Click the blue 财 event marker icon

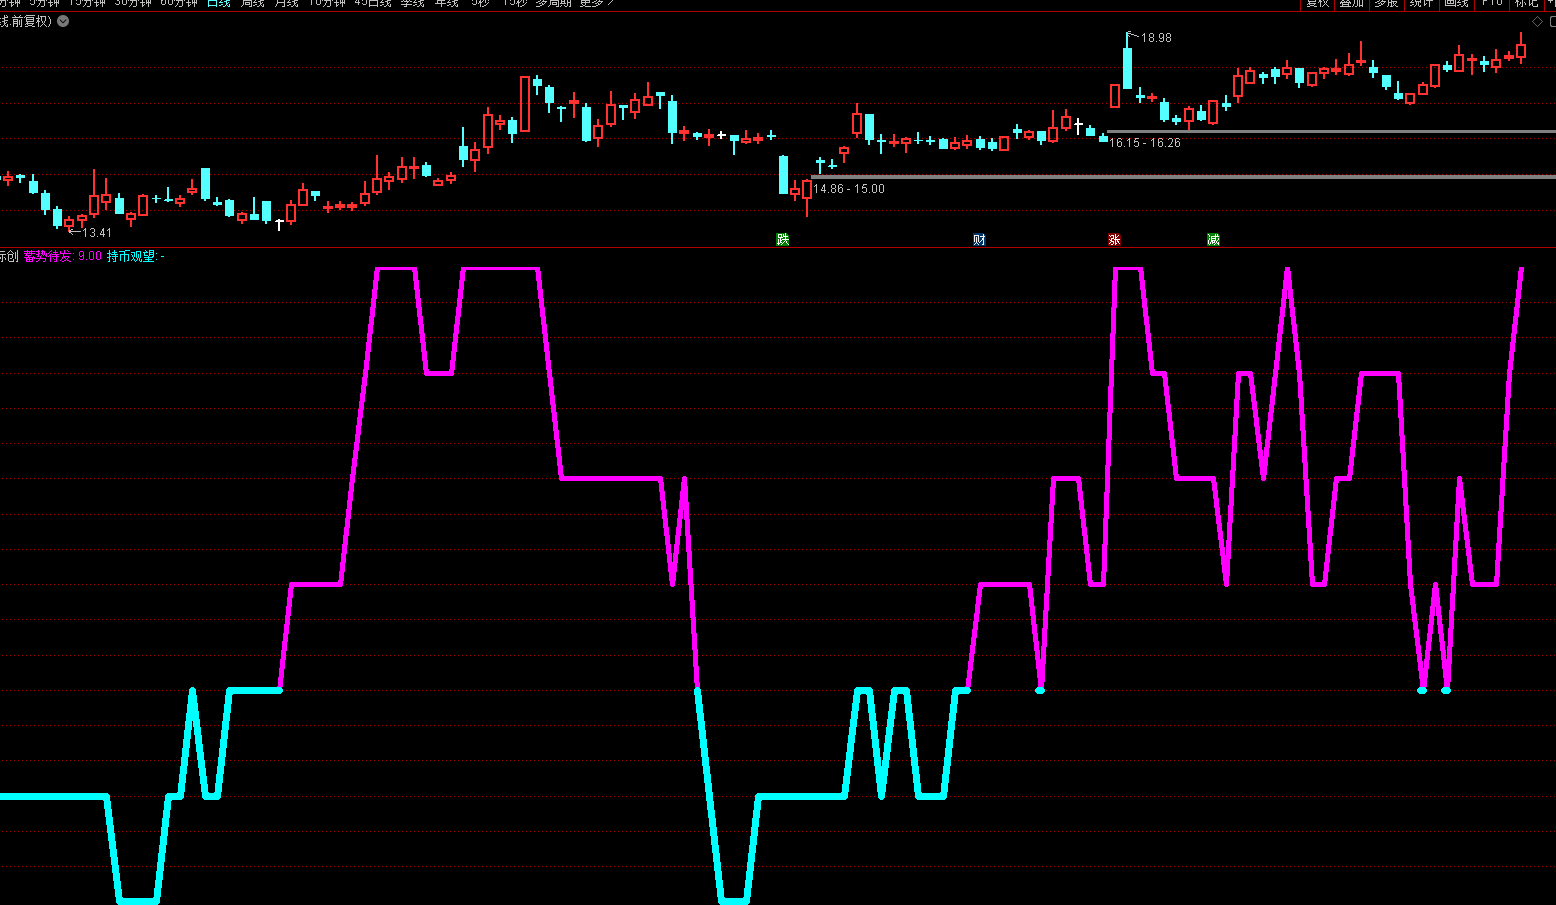click(979, 240)
